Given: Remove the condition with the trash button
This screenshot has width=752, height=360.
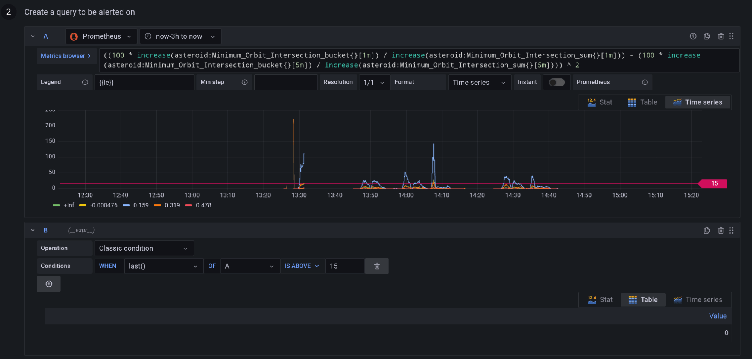Looking at the screenshot, I should coord(376,267).
